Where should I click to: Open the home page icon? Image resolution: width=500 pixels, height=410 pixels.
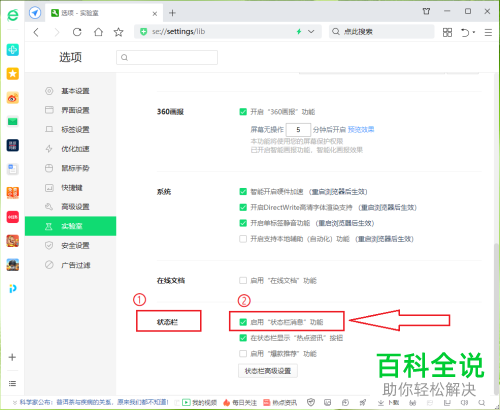98,32
